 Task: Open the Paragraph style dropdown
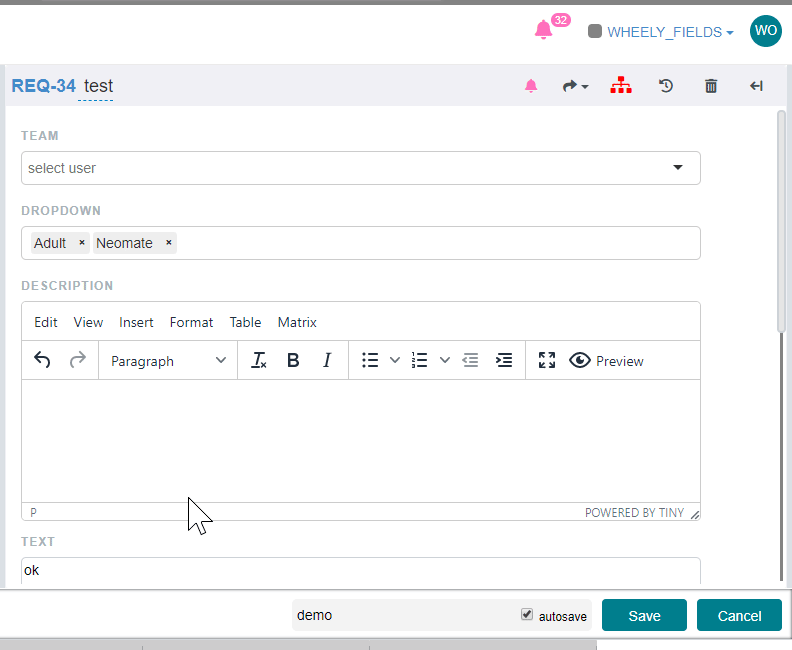168,361
